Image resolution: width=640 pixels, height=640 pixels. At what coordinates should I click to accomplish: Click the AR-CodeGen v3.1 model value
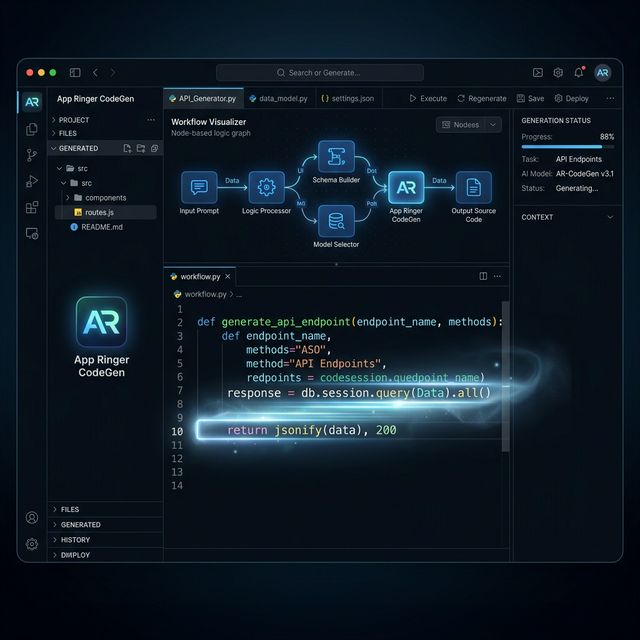(584, 174)
